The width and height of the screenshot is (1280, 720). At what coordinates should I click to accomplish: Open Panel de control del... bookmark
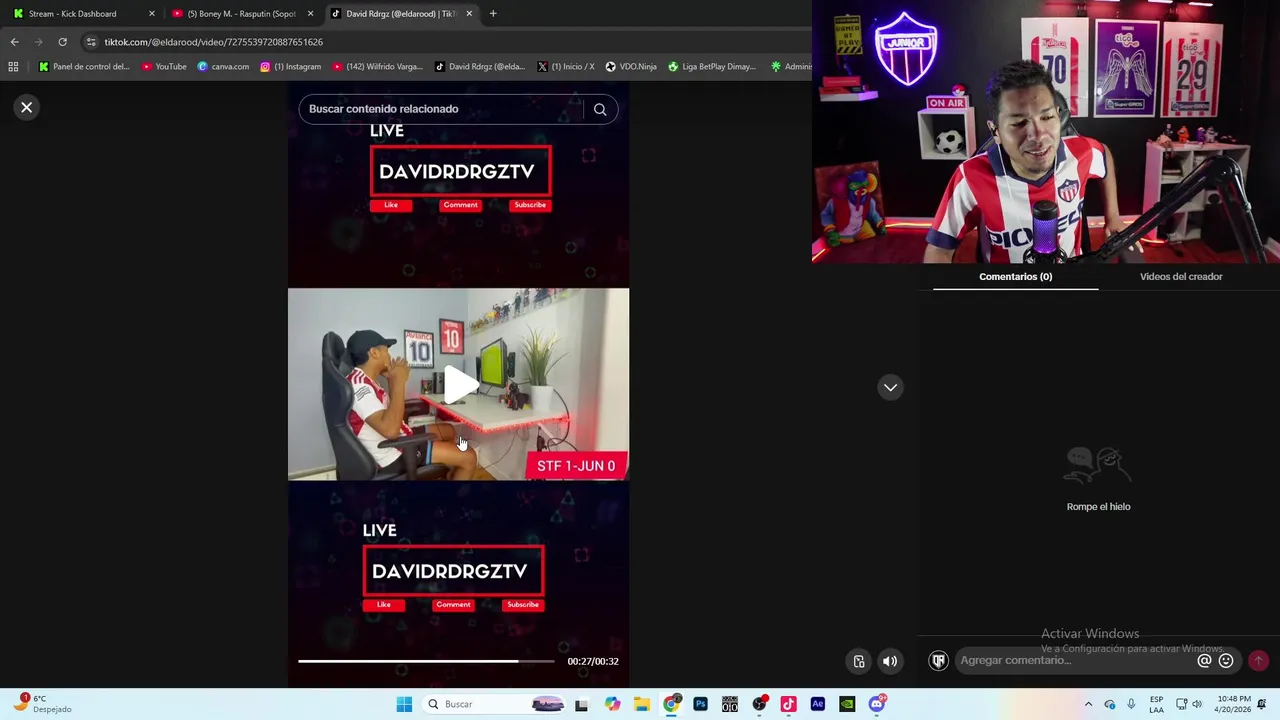point(84,67)
